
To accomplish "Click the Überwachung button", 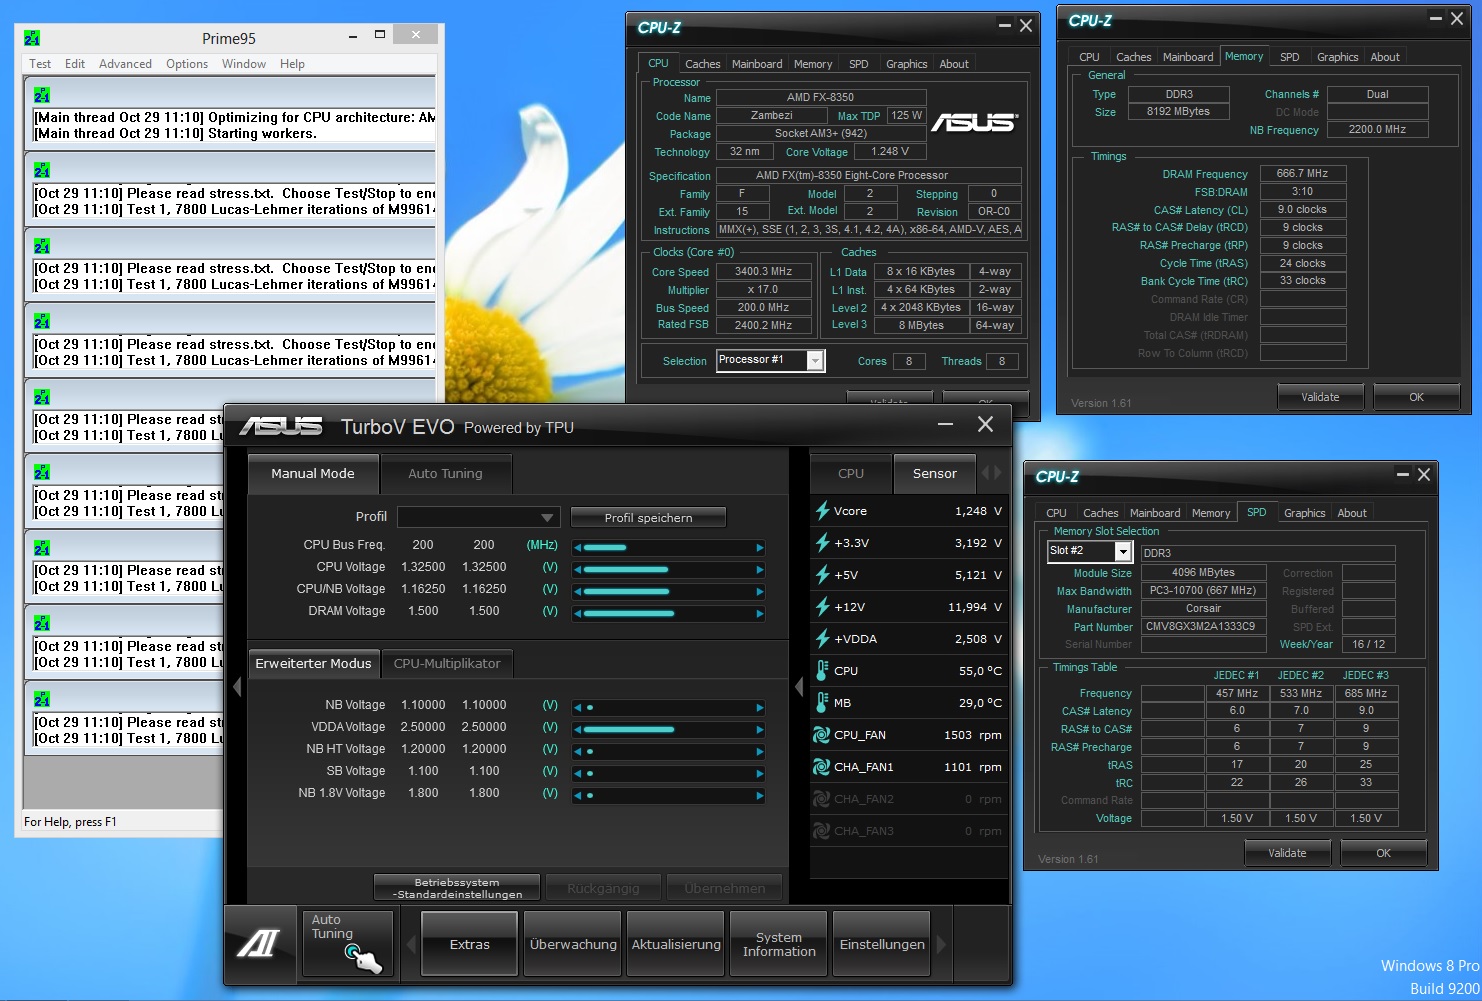I will point(573,944).
